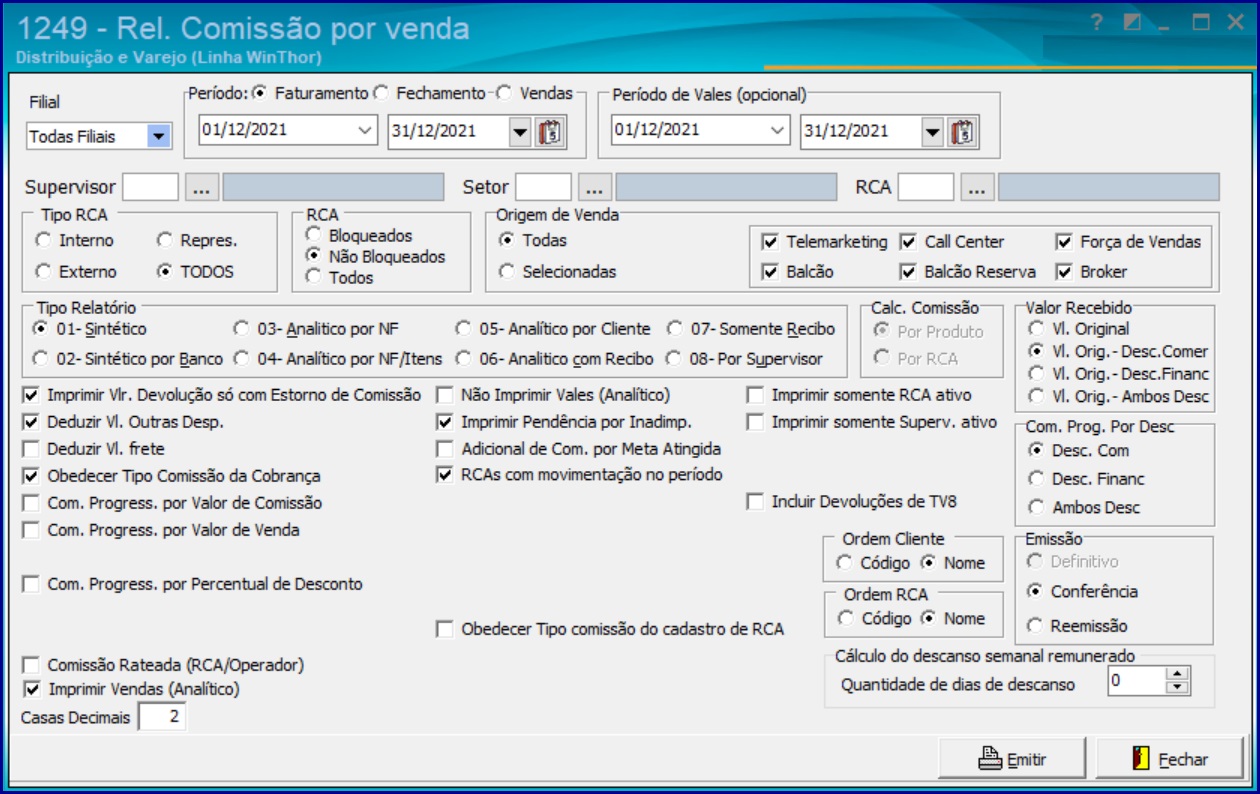Open Setor lookup ellipsis button

pyautogui.click(x=594, y=187)
